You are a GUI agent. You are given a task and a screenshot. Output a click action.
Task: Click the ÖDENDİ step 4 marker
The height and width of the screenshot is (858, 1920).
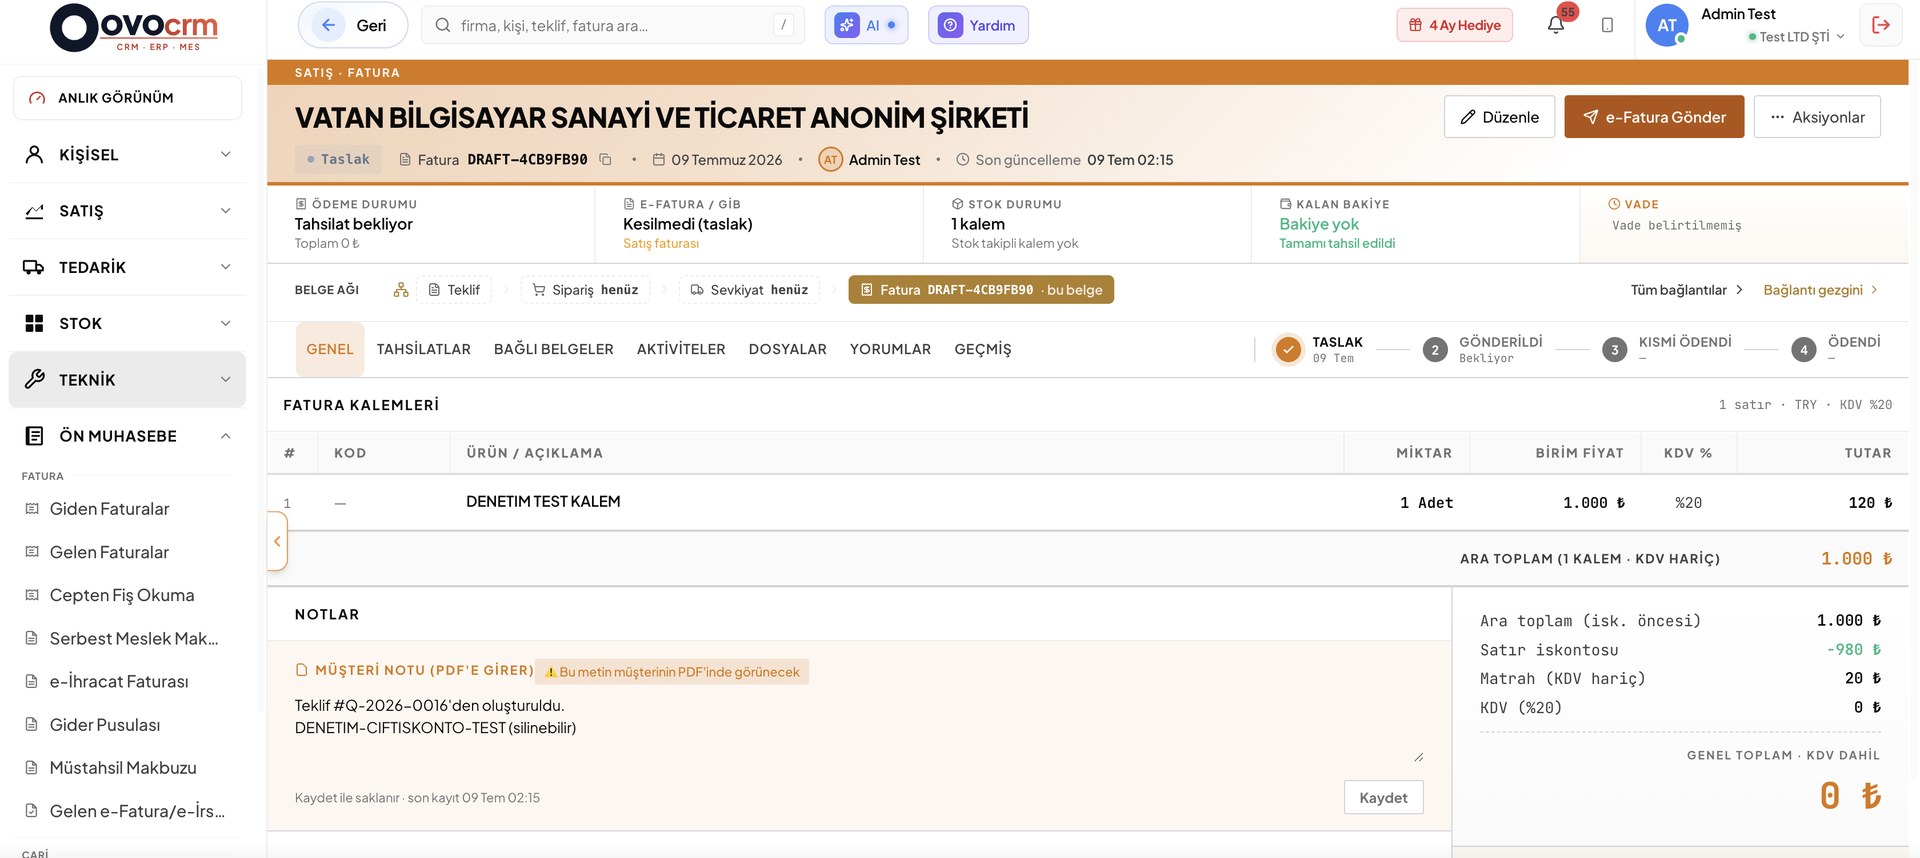1804,349
